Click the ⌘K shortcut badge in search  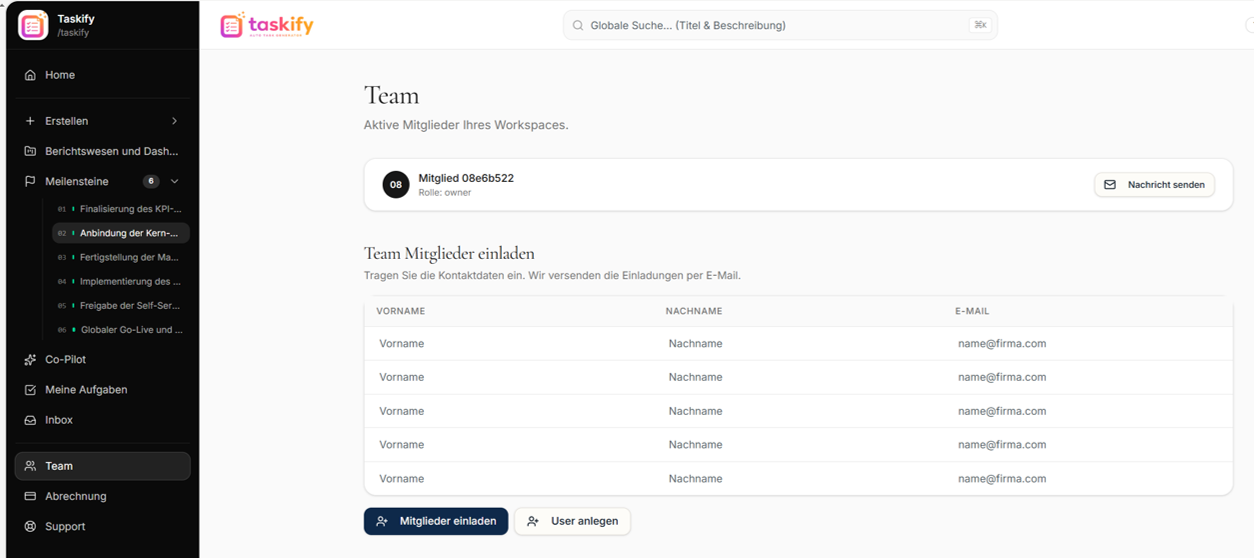[x=980, y=25]
